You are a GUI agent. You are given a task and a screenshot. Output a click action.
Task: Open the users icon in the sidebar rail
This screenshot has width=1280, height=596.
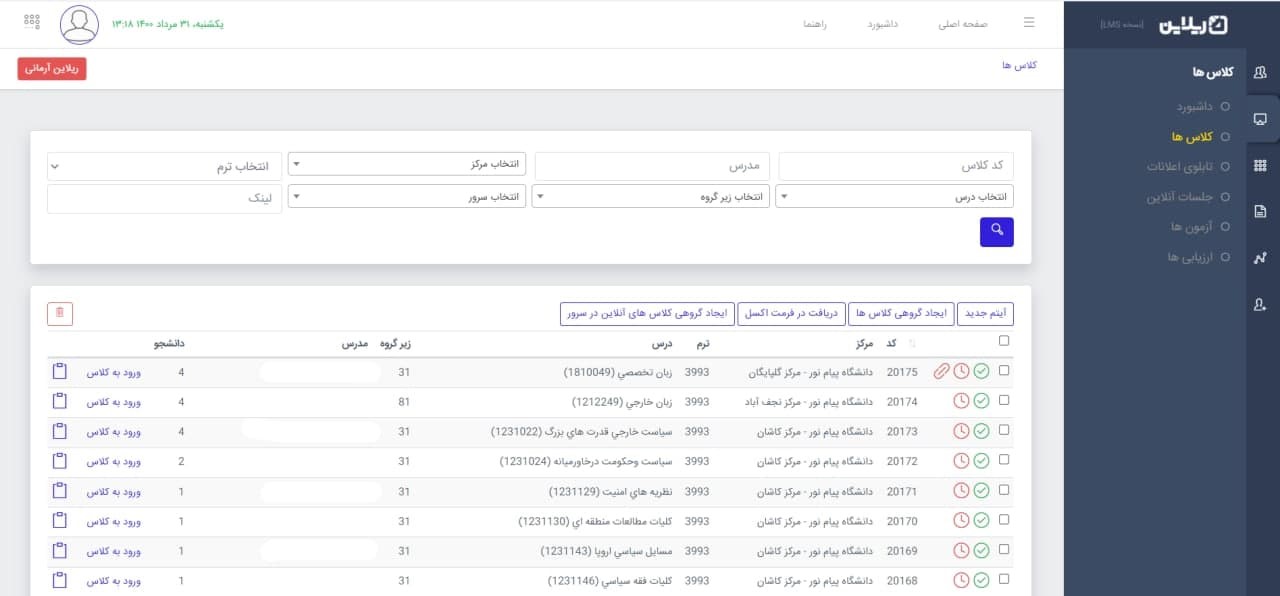(1260, 72)
